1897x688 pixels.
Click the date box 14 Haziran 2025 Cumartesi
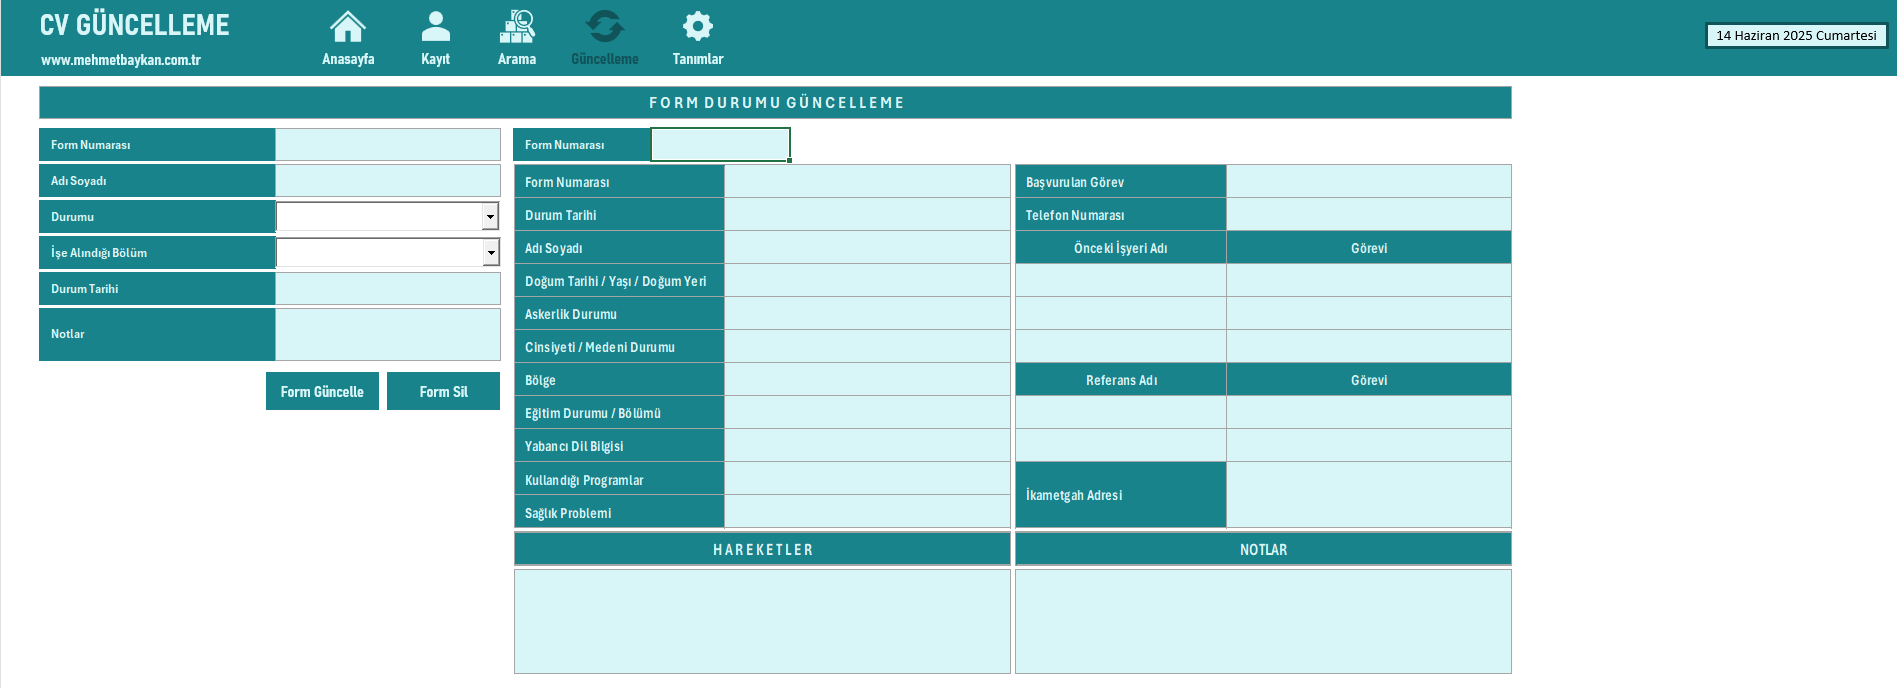pyautogui.click(x=1796, y=35)
